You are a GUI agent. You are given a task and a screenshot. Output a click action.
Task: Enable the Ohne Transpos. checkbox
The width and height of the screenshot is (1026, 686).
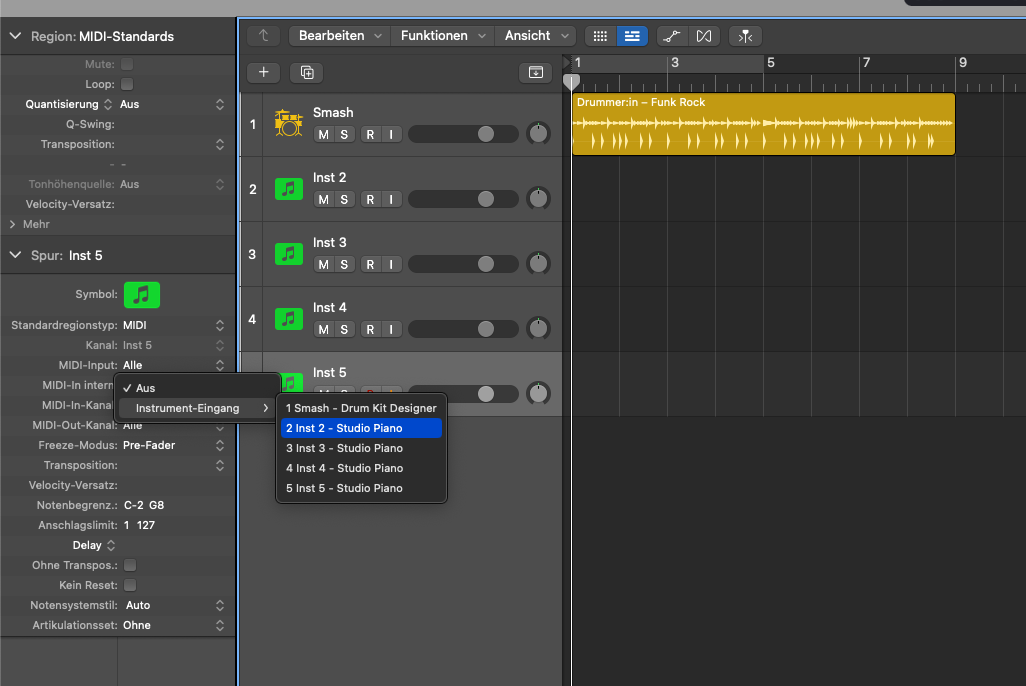pyautogui.click(x=130, y=566)
